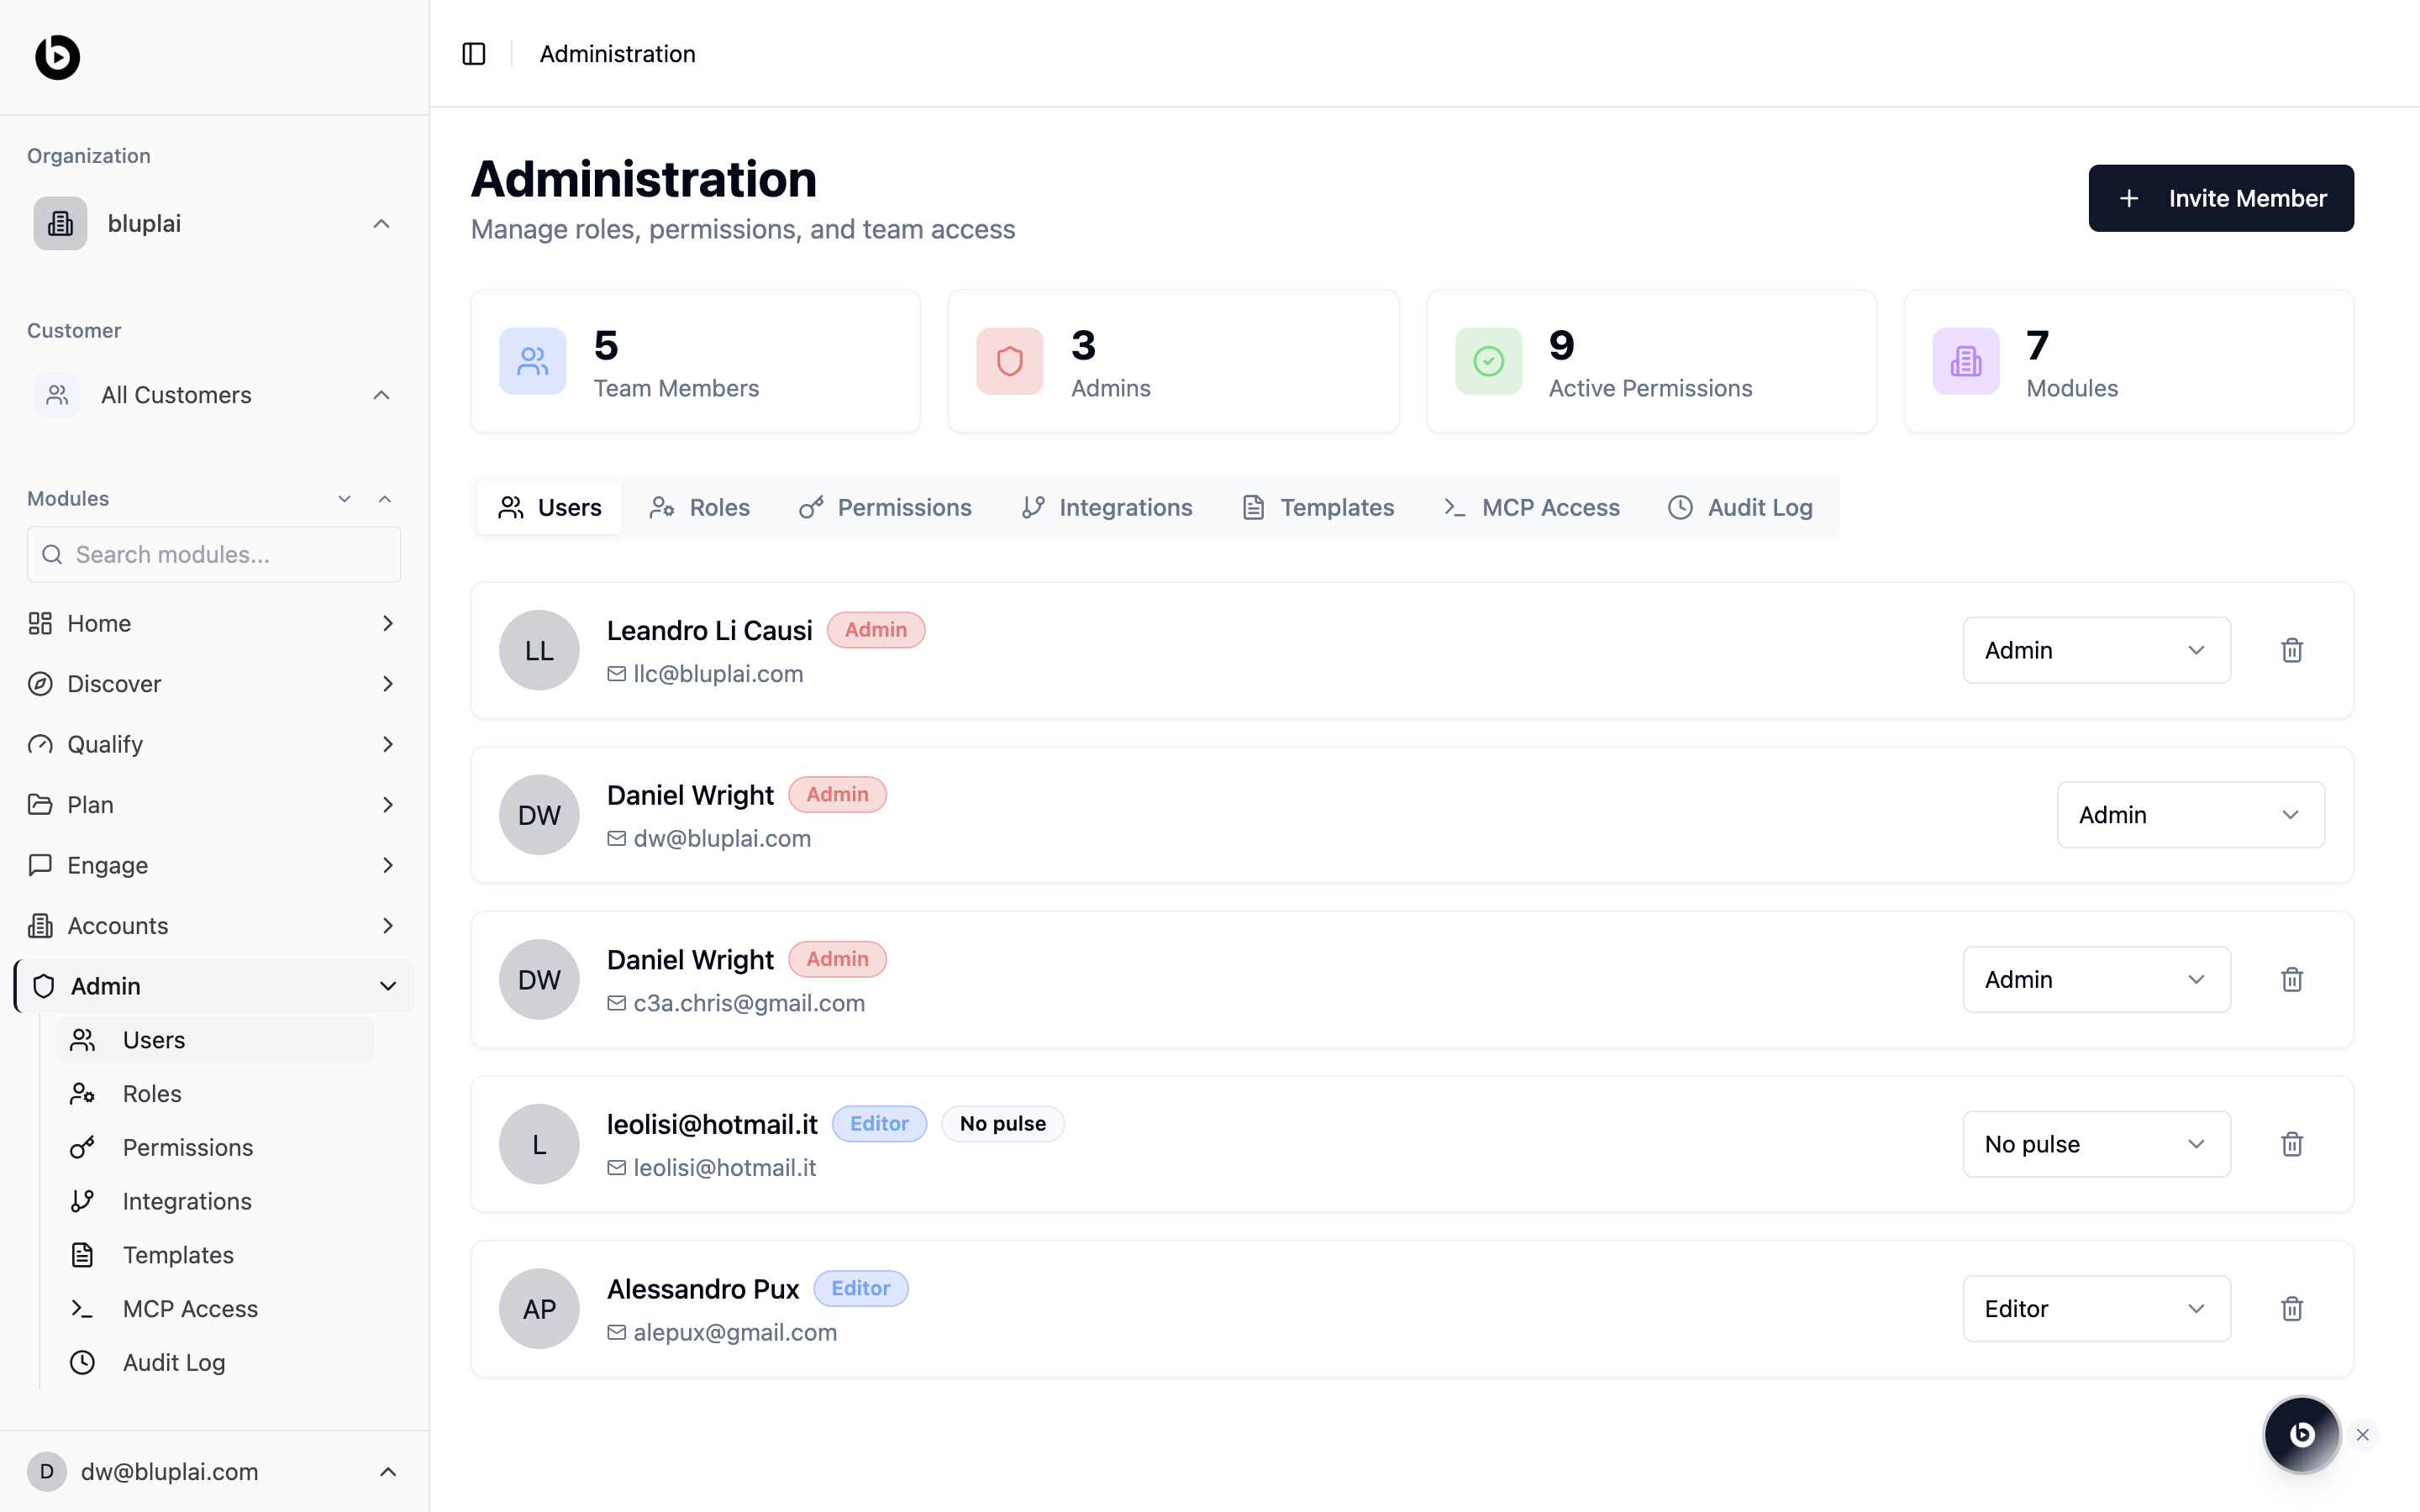Click the bluplai logo
Image resolution: width=2420 pixels, height=1512 pixels.
[x=58, y=57]
